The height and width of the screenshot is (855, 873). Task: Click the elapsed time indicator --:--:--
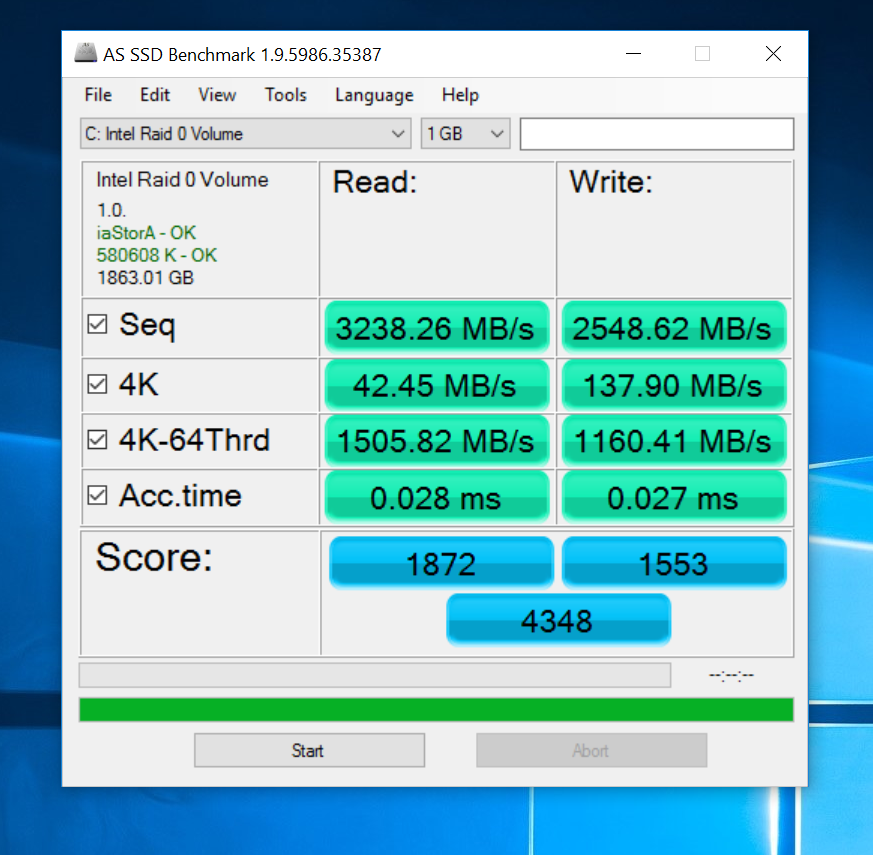coord(732,675)
